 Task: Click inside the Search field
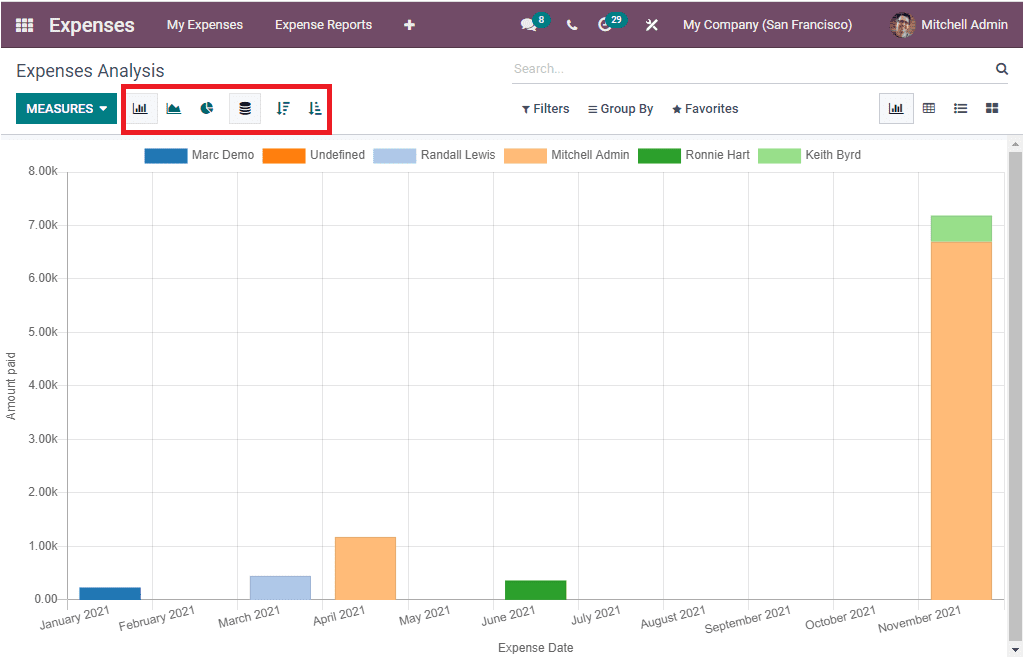tap(700, 68)
